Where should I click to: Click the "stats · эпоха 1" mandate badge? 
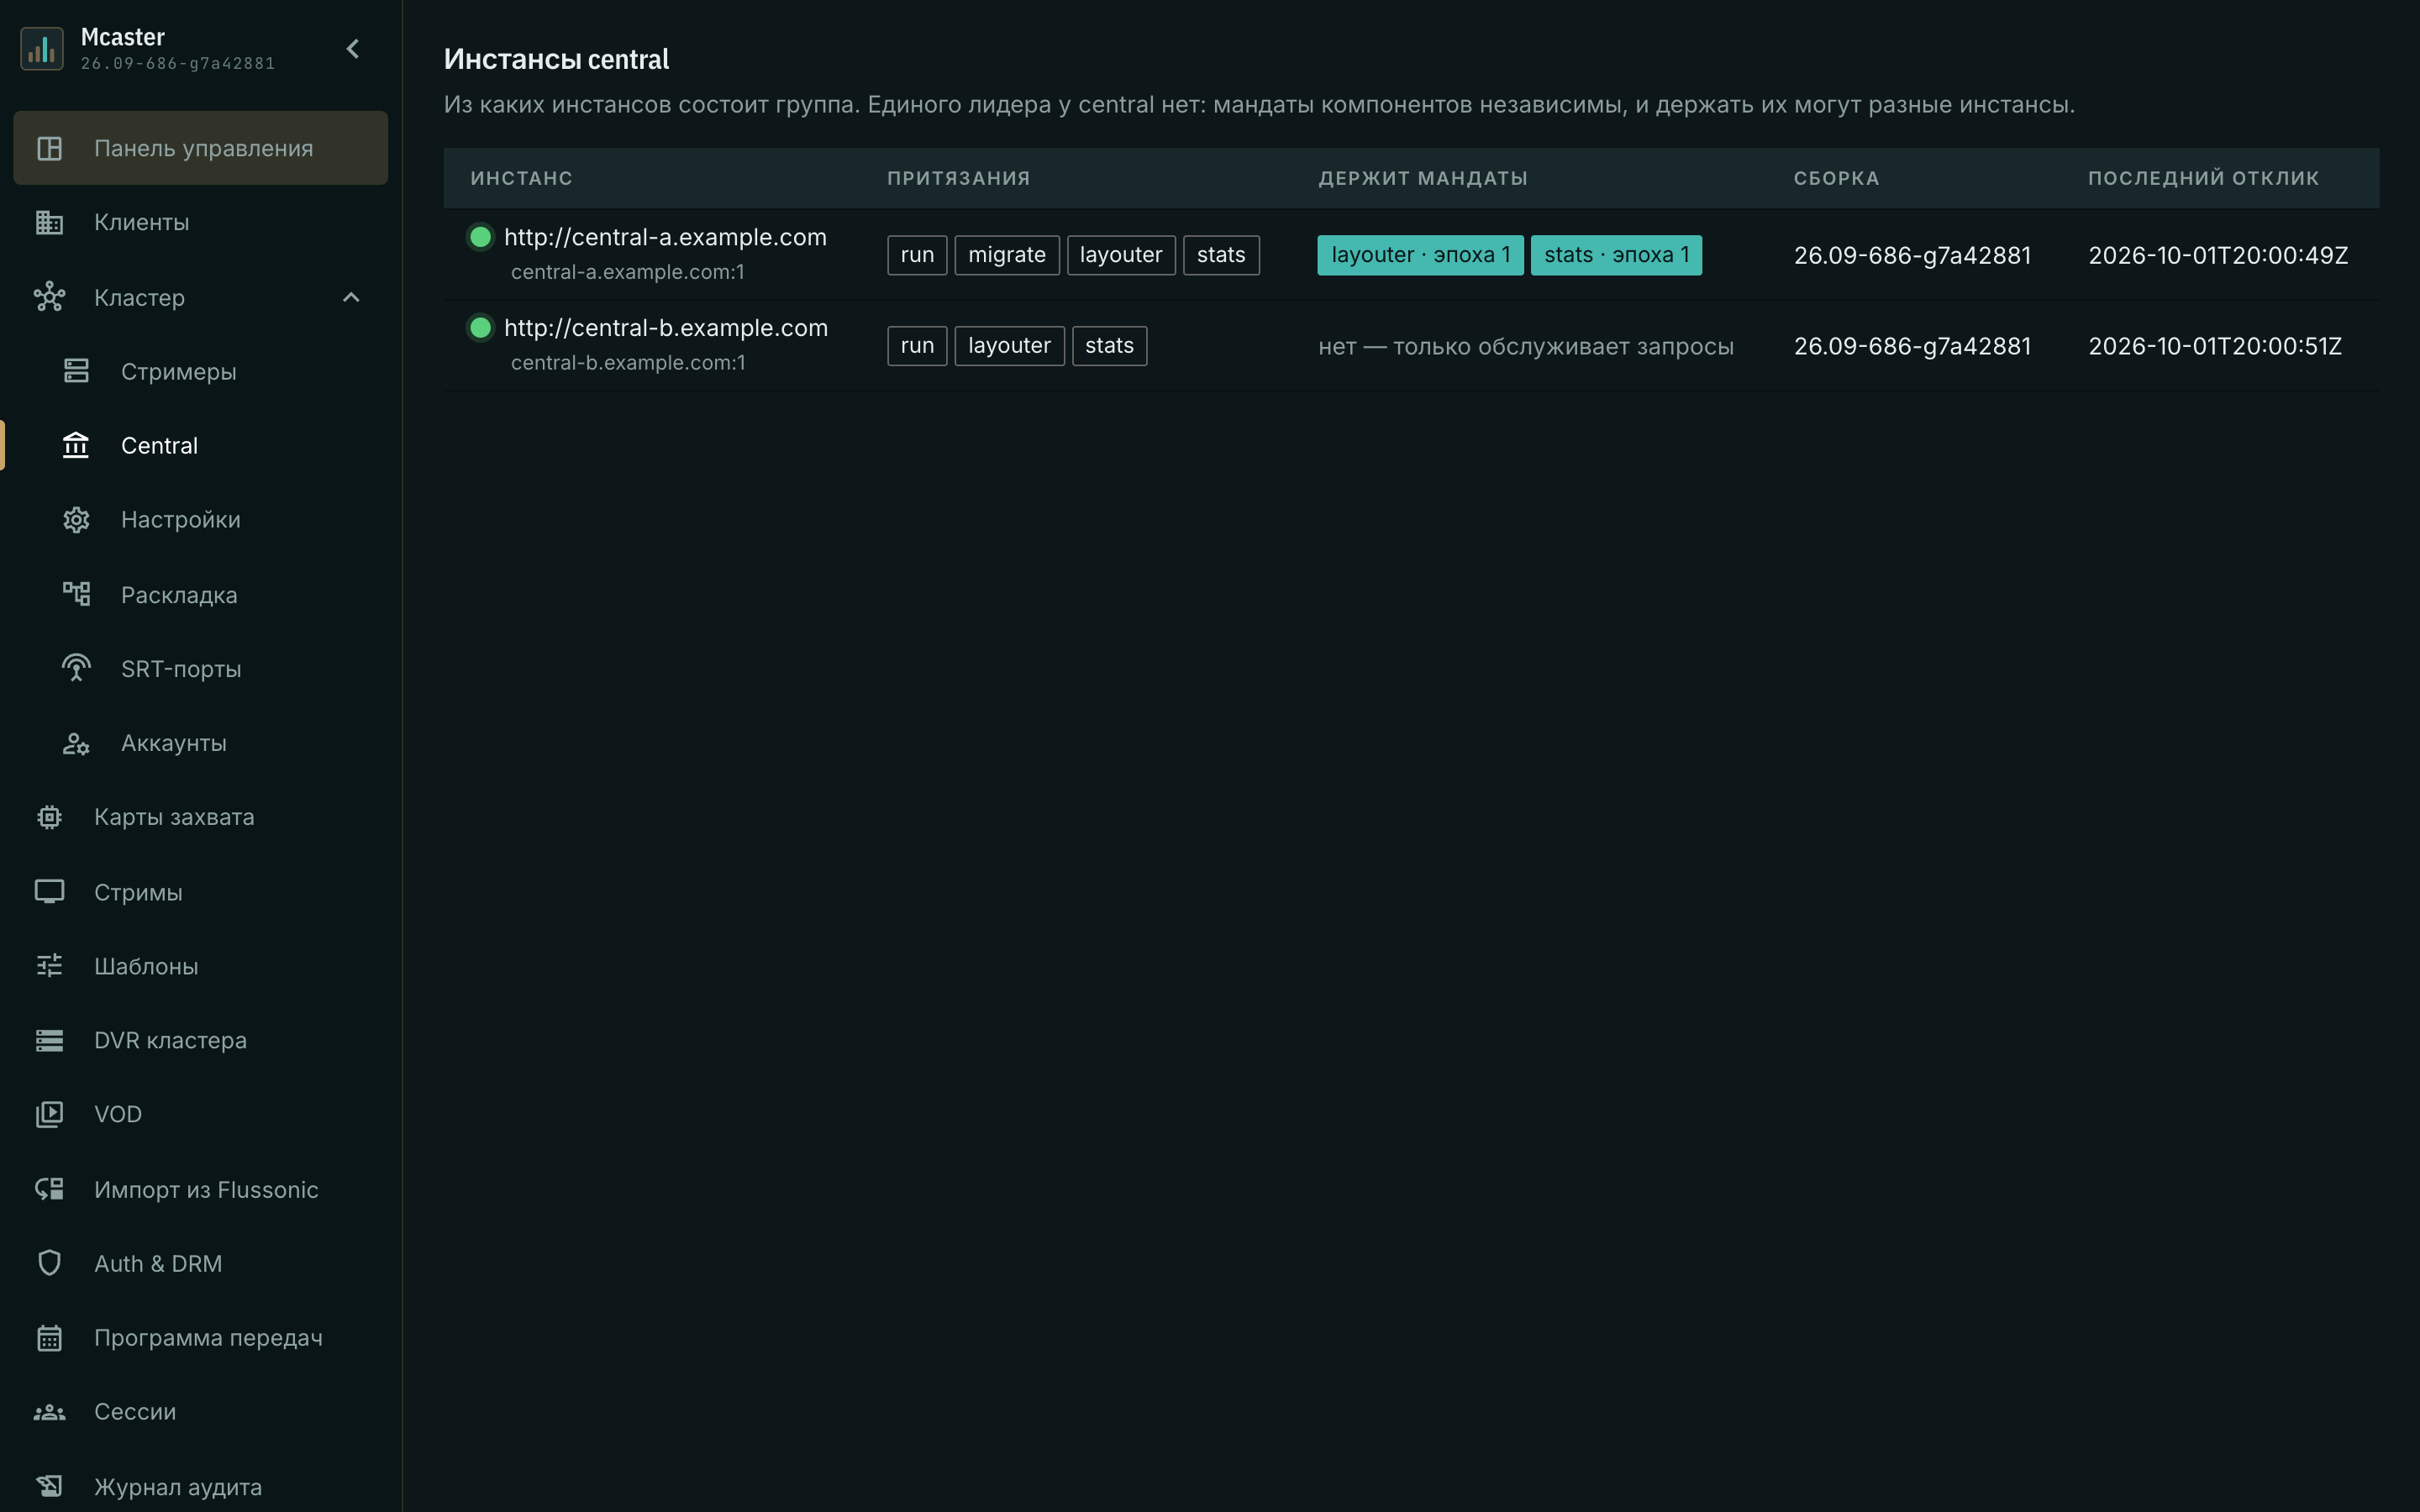[1616, 255]
